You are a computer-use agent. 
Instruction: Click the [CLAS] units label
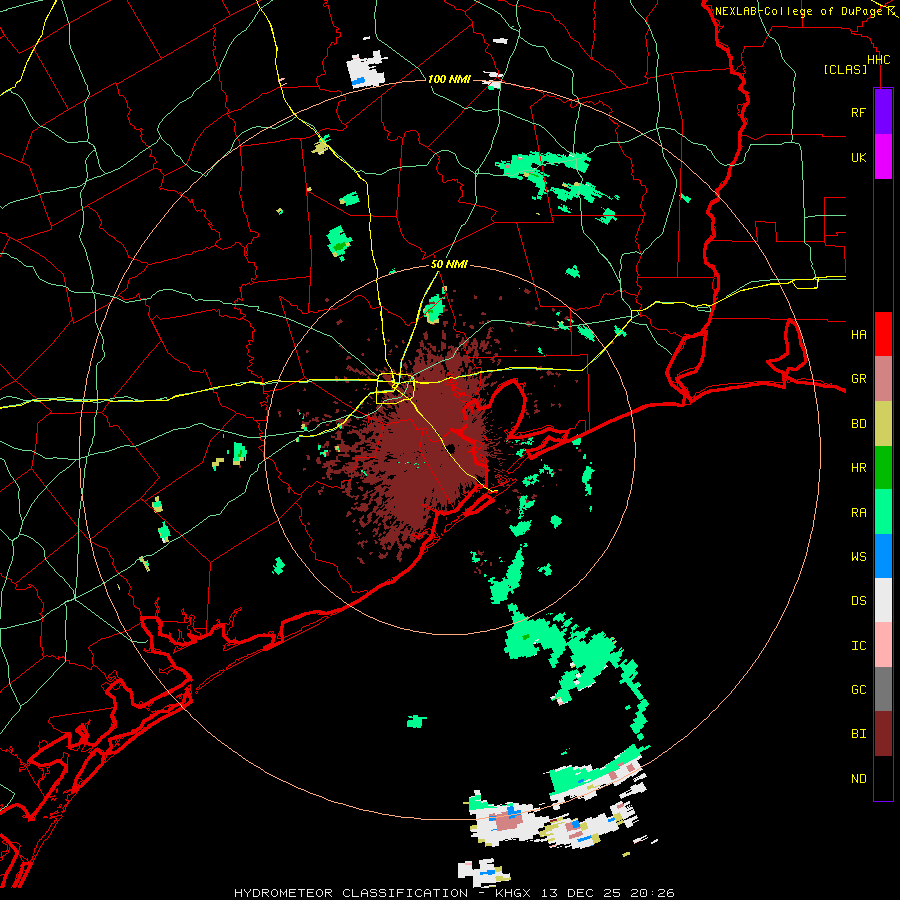coord(845,70)
